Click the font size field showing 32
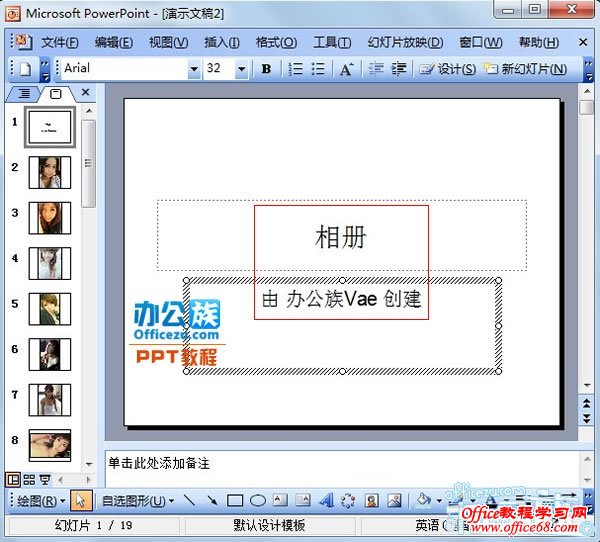600x542 pixels. [219, 69]
